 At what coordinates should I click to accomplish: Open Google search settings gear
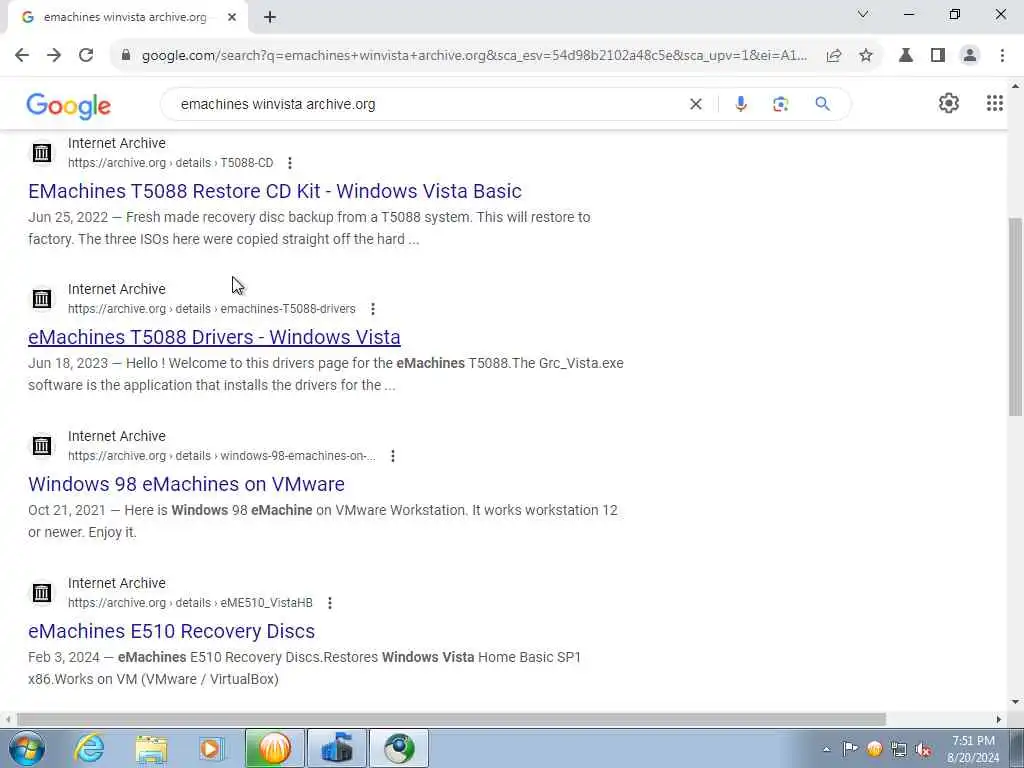(x=949, y=103)
